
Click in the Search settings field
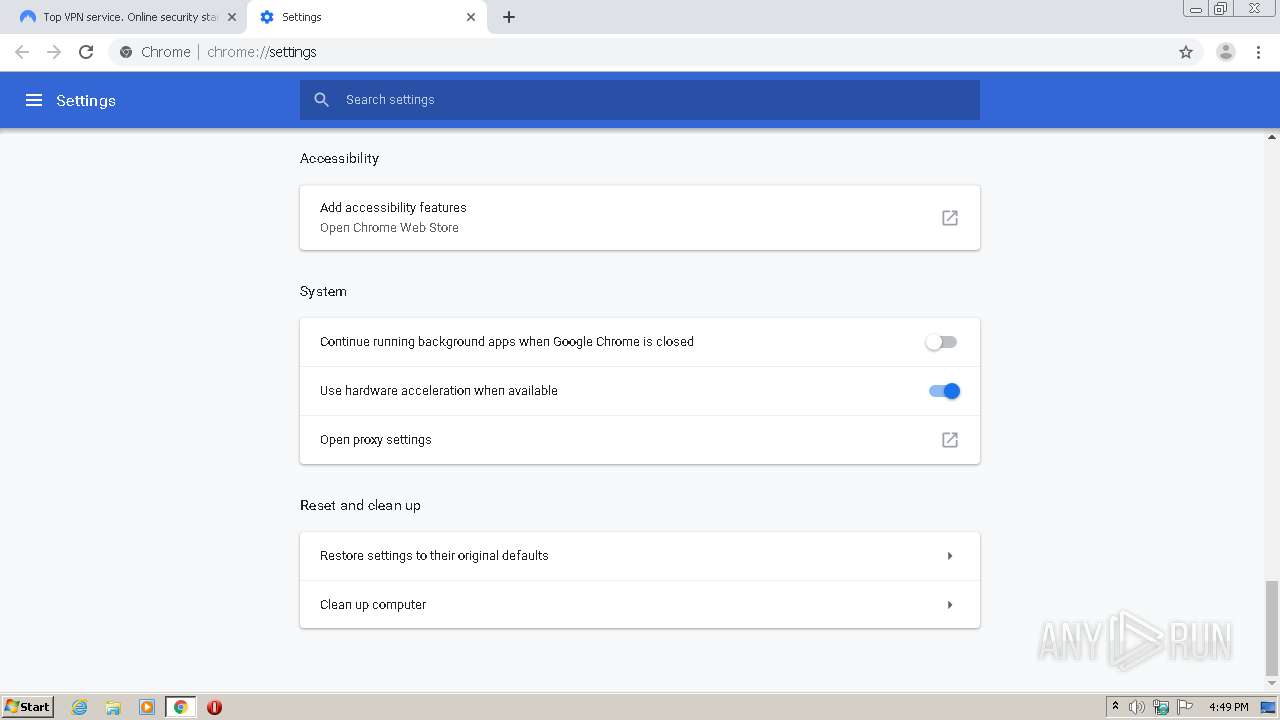tap(640, 100)
